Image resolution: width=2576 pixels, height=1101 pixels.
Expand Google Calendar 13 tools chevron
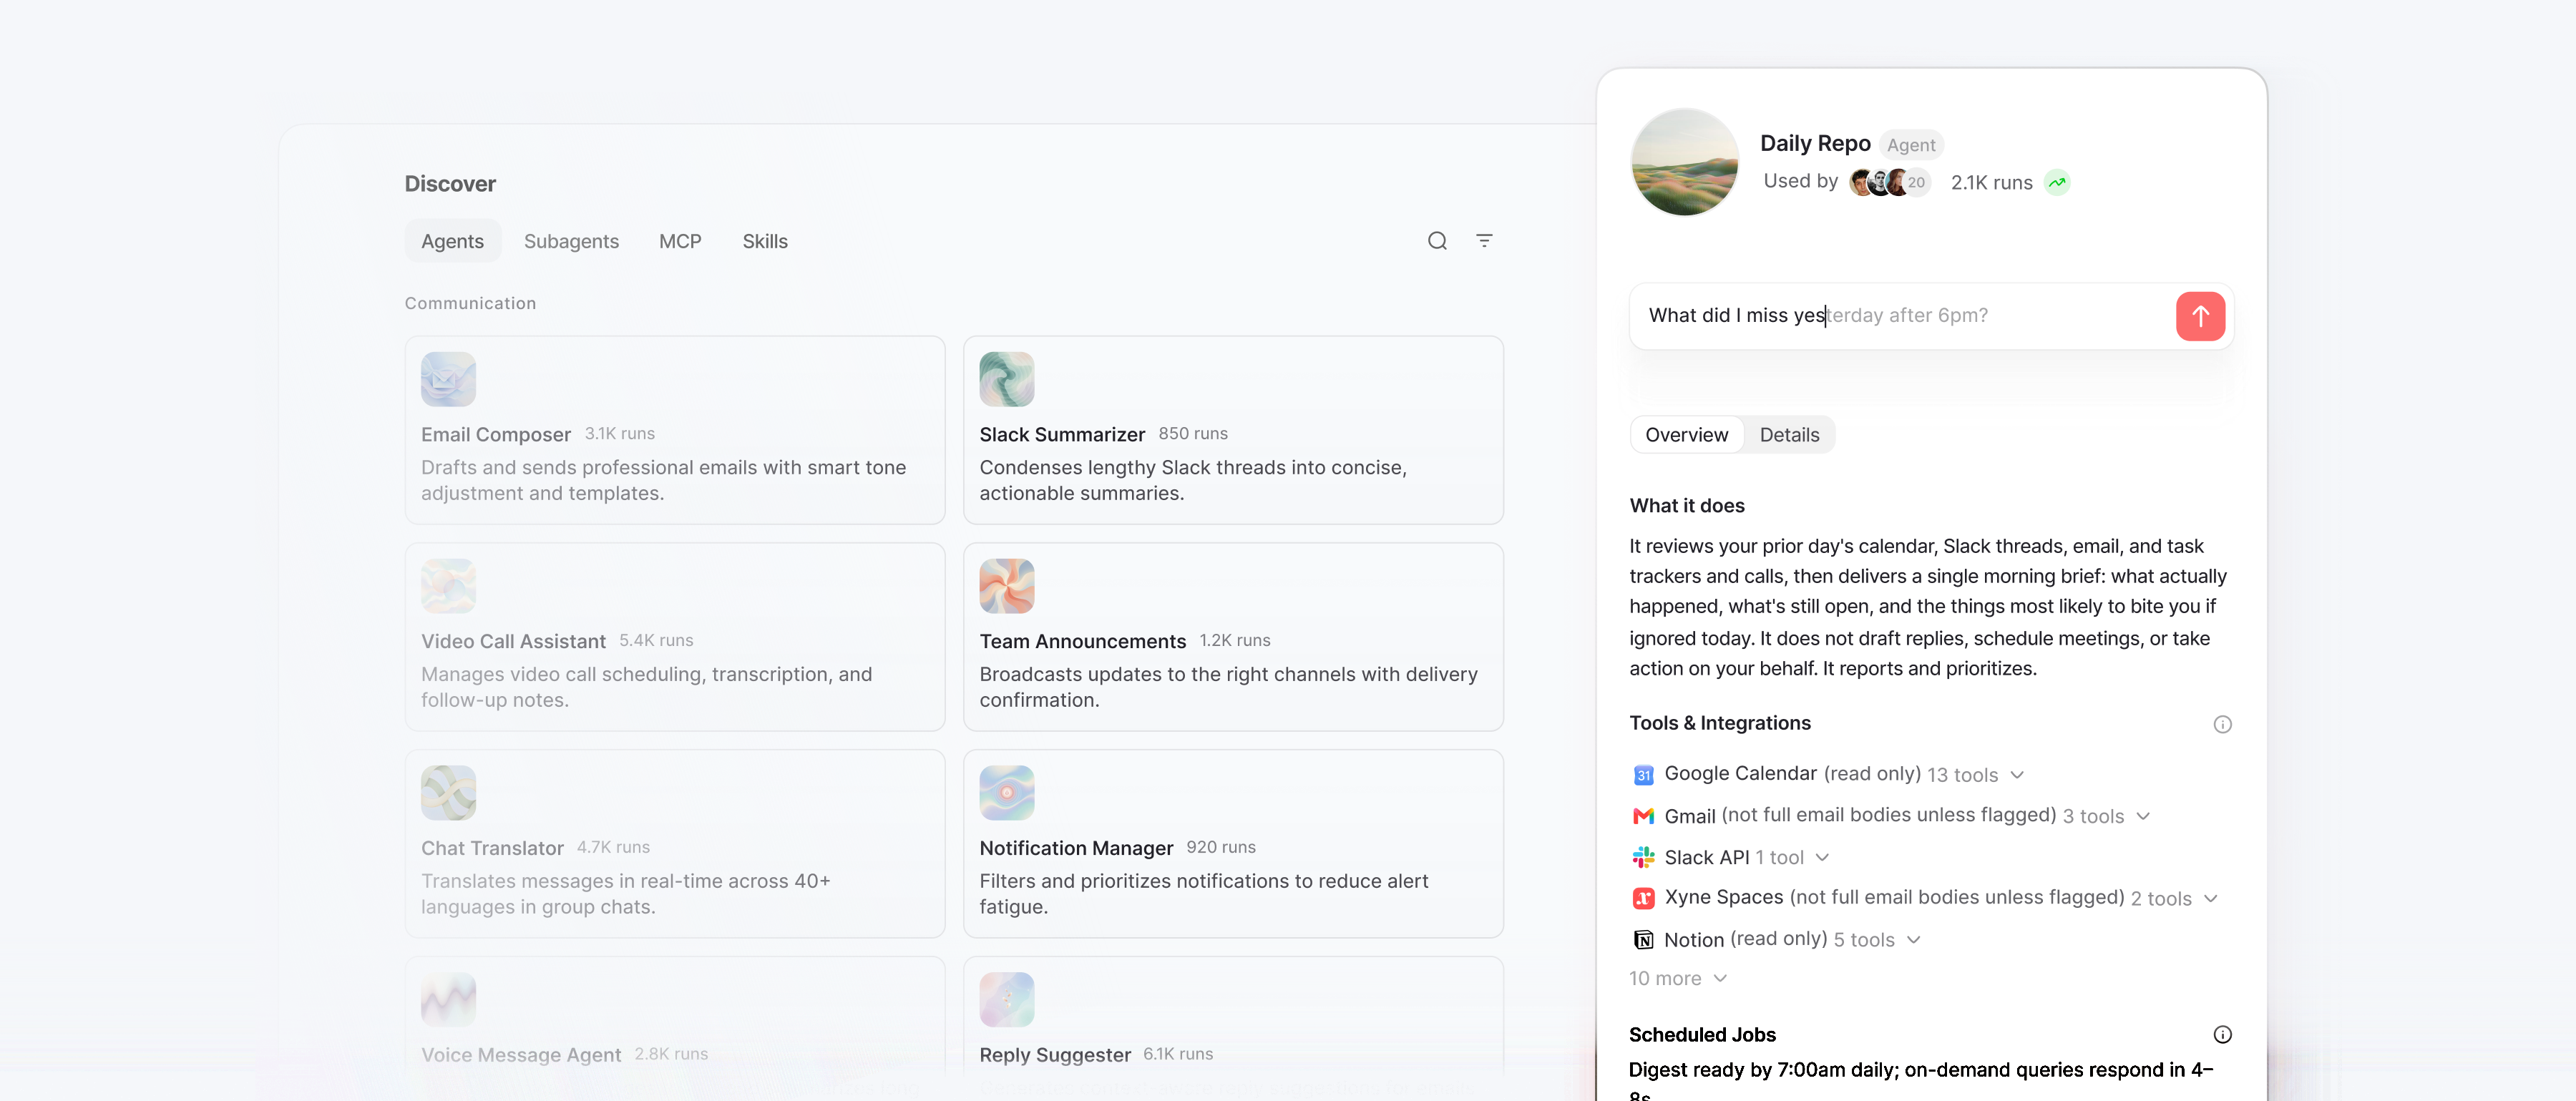[2017, 775]
